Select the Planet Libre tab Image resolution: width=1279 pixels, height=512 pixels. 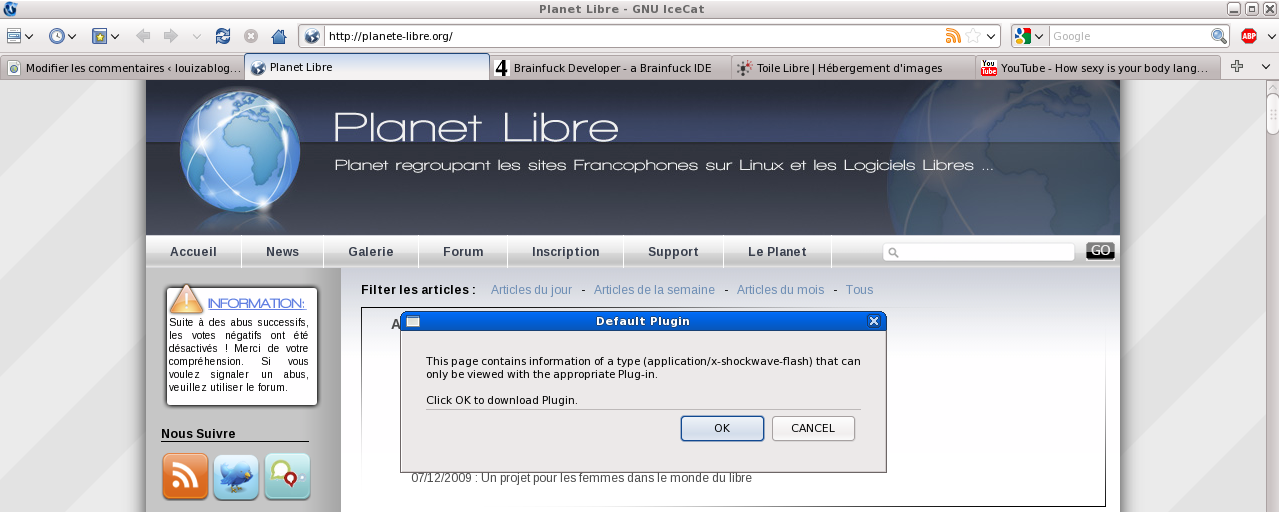point(367,67)
